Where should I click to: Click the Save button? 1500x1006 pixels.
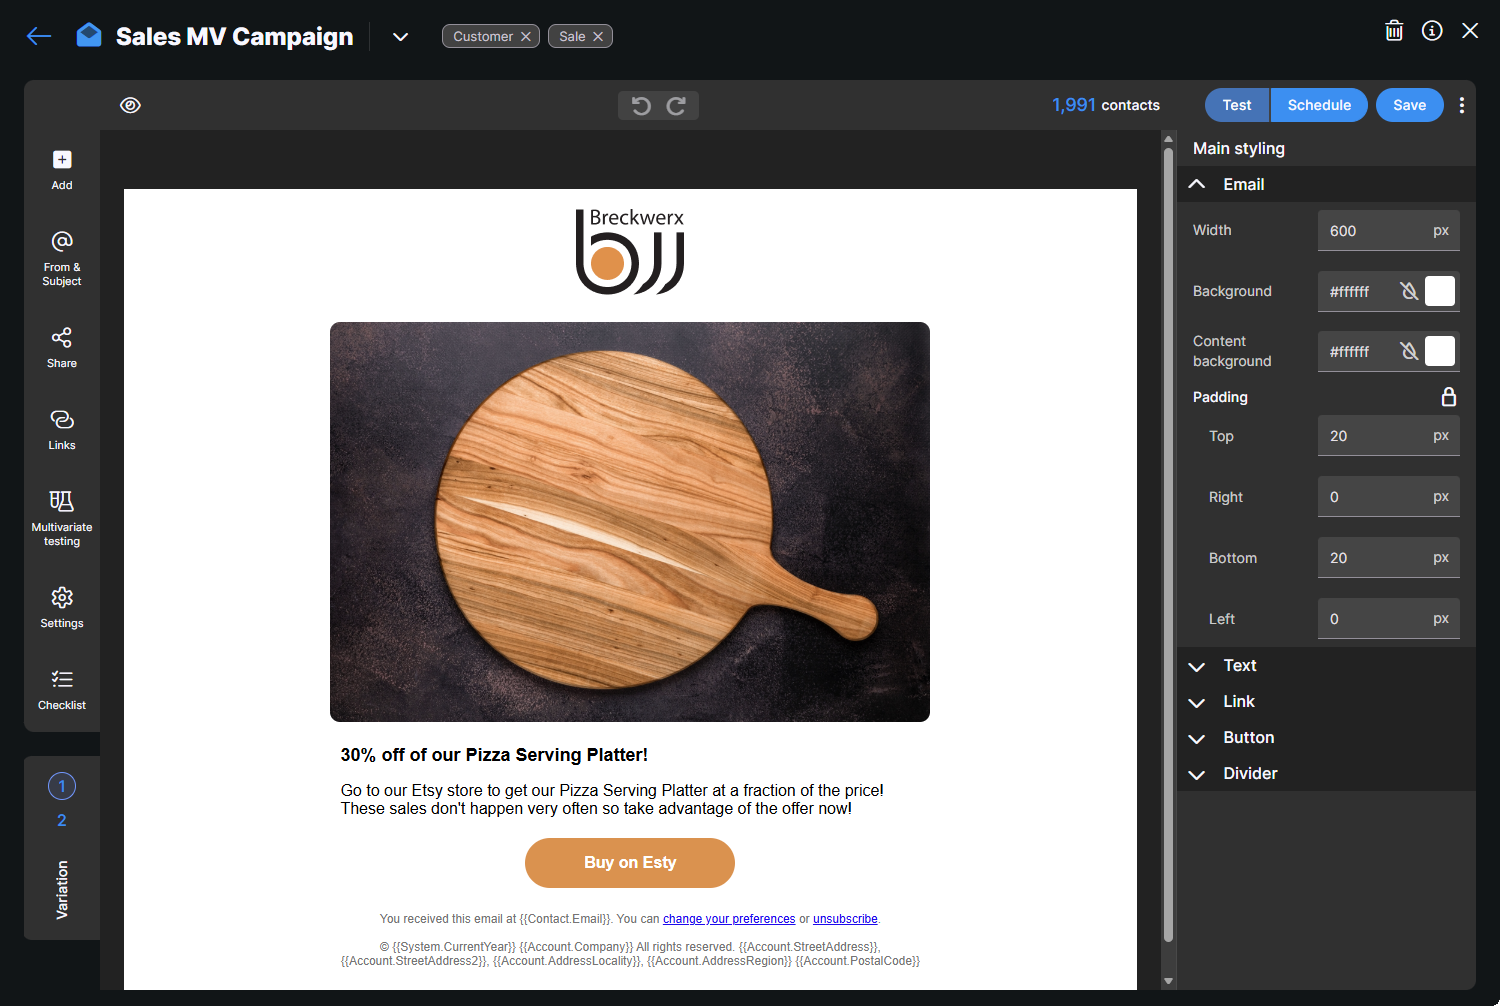click(1409, 105)
